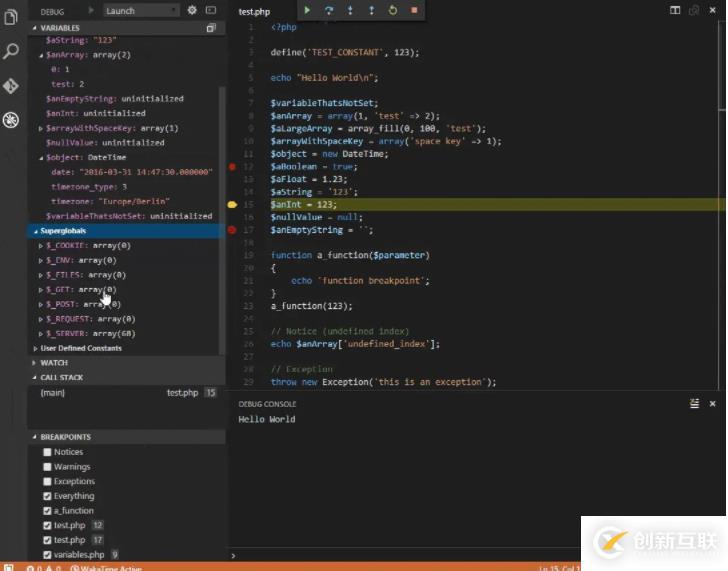Open launch configuration gear settings
The width and height of the screenshot is (728, 571).
tap(192, 10)
